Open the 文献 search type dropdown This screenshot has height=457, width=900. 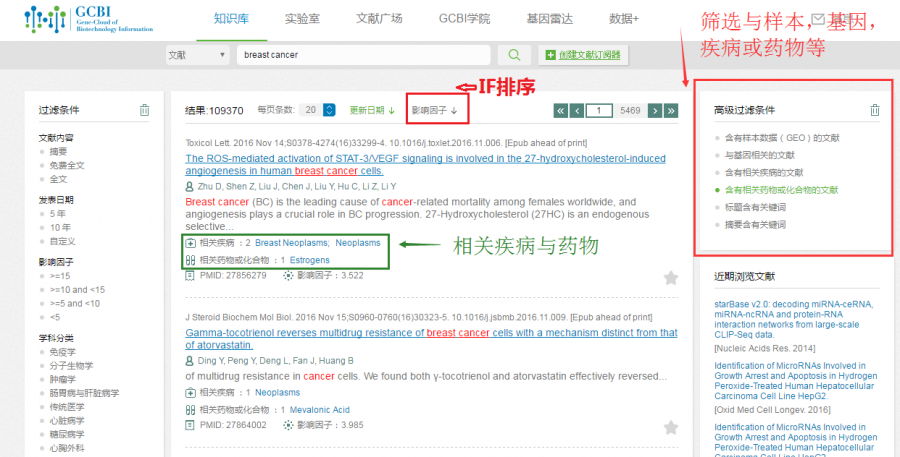click(x=196, y=55)
